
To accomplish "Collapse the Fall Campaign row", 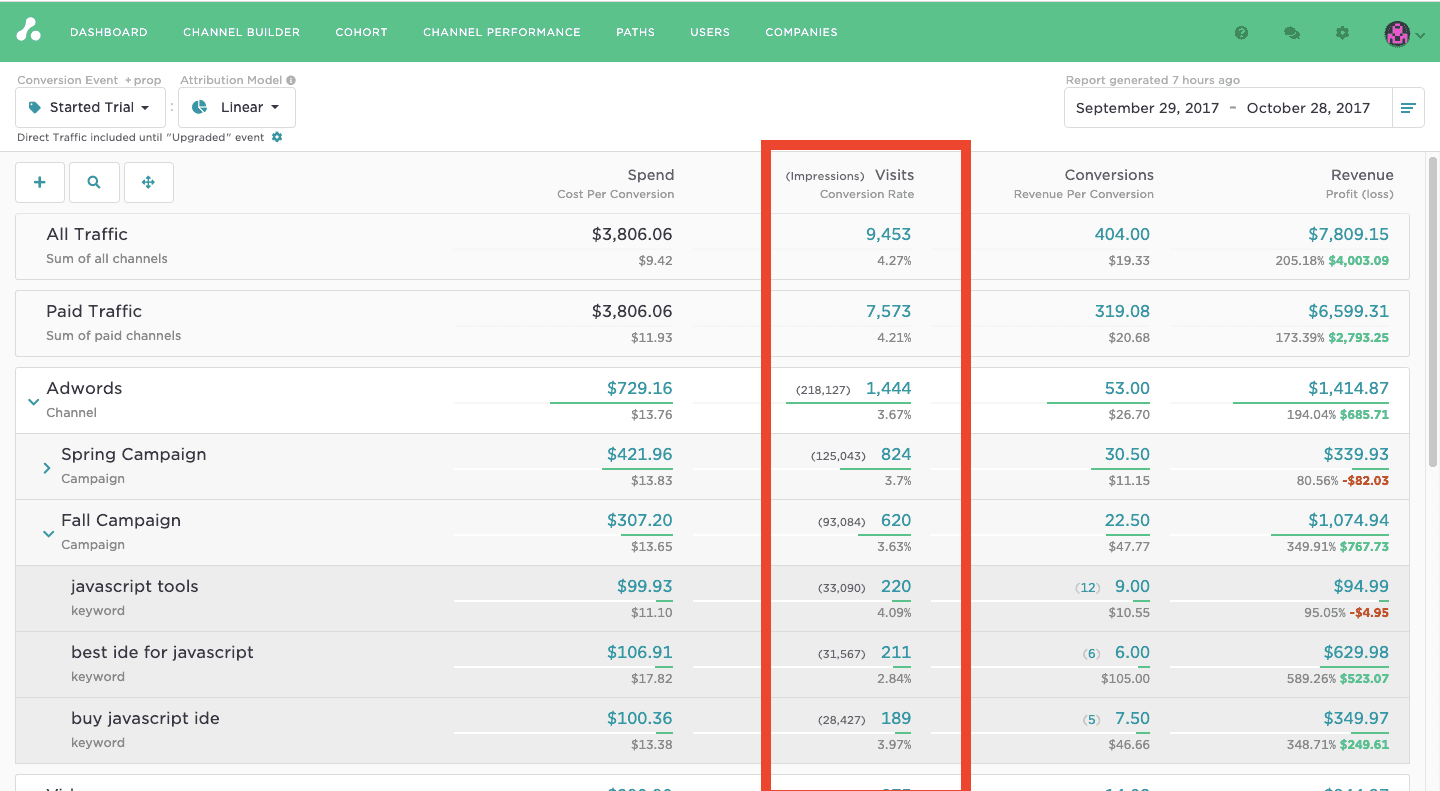I will [47, 533].
